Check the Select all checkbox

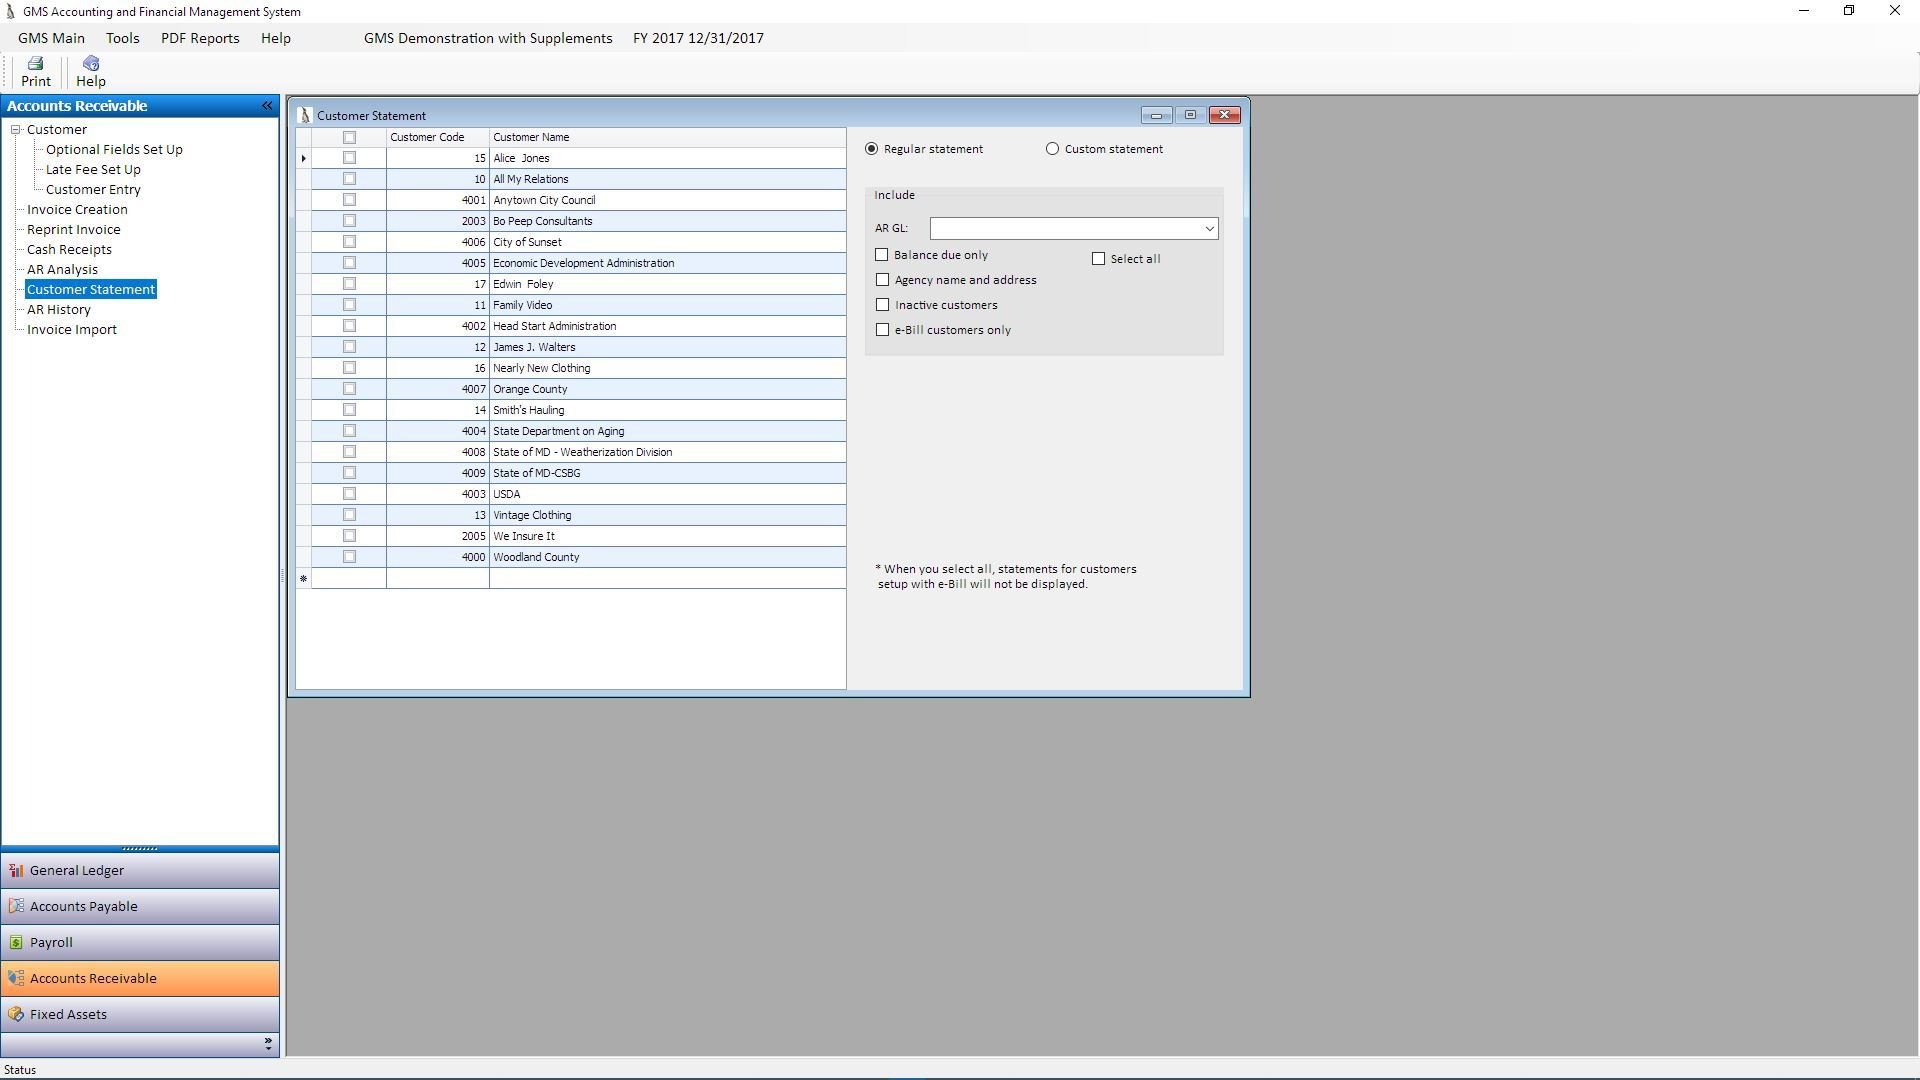pos(1098,259)
